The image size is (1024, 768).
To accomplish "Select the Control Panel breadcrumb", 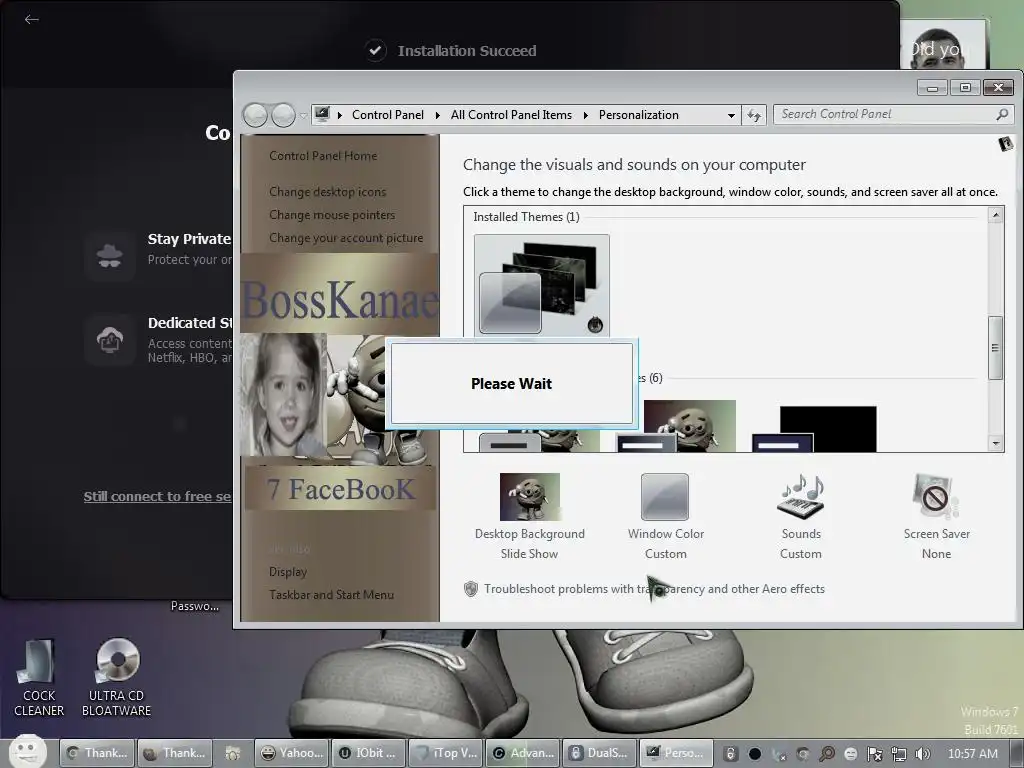I will coord(388,115).
